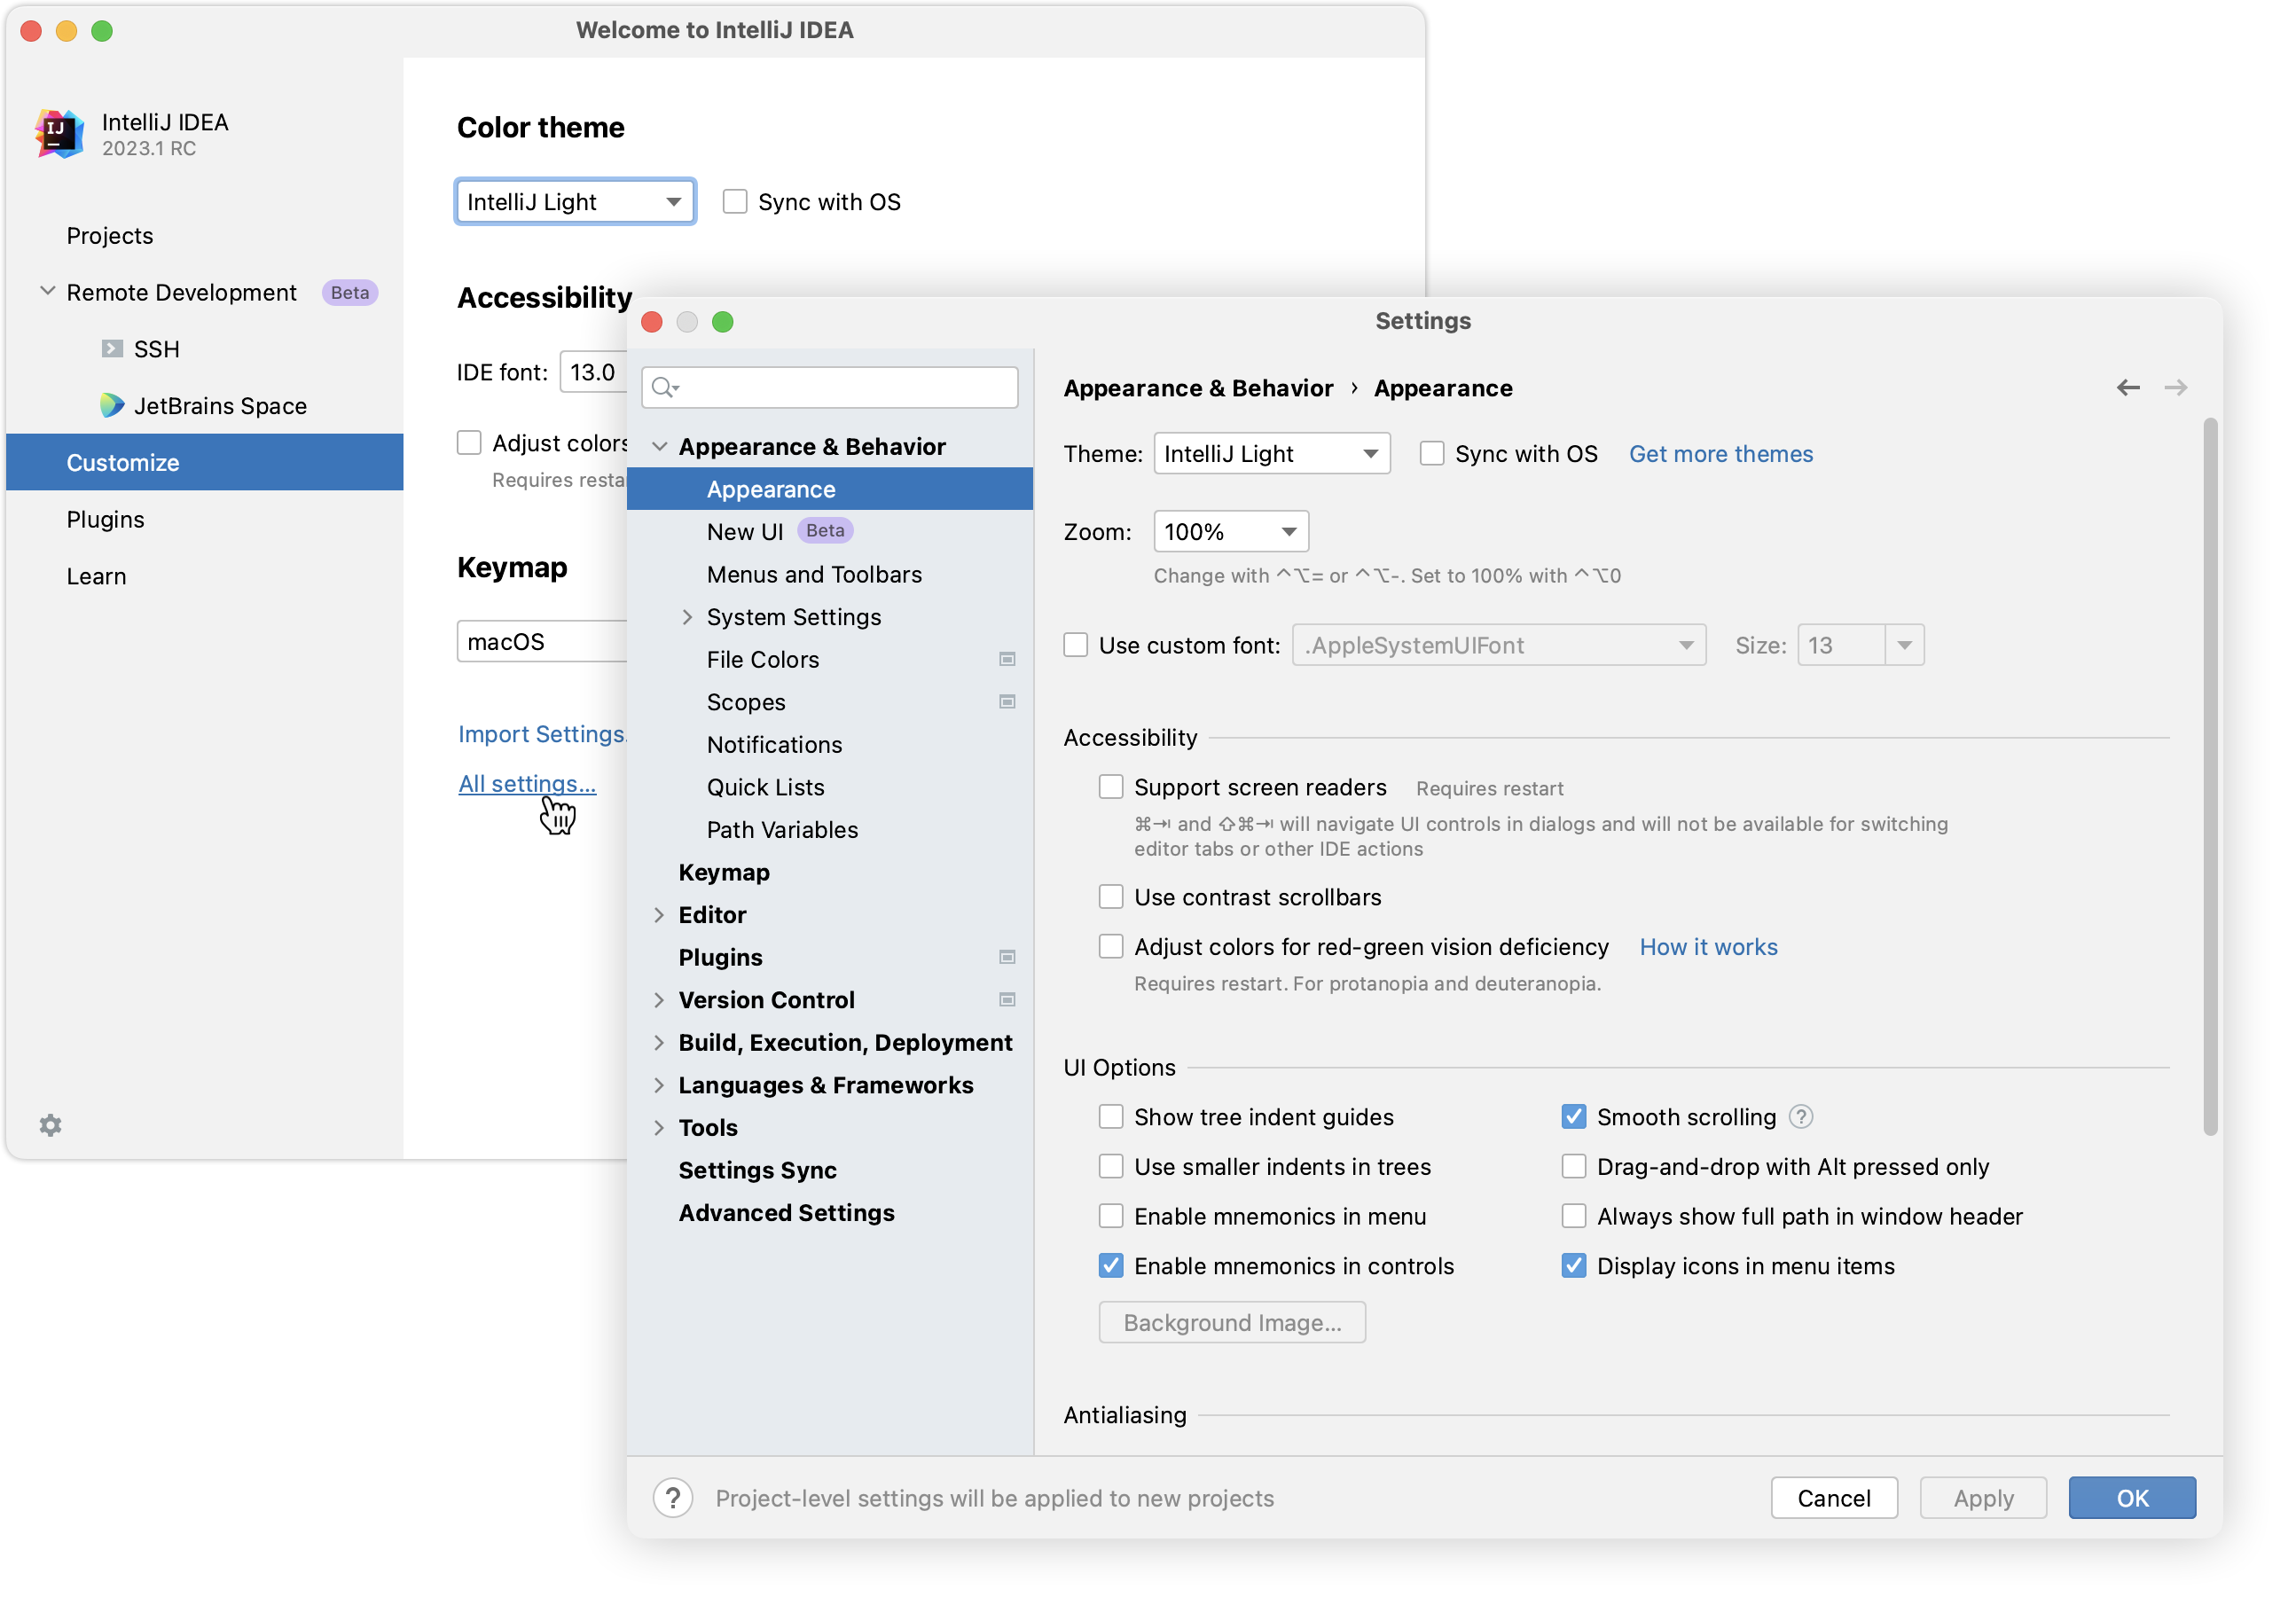
Task: Click the Cancel button
Action: pos(1834,1498)
